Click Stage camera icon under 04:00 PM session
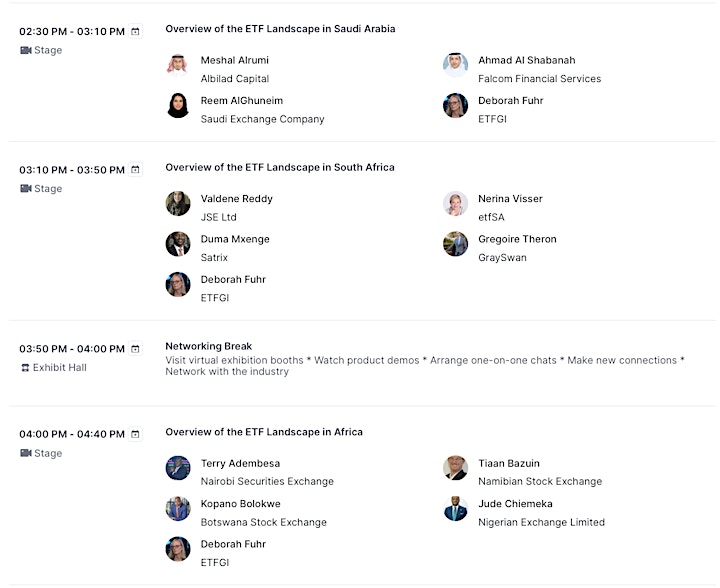Screen dimensions: 720x588 pyautogui.click(x=26, y=453)
